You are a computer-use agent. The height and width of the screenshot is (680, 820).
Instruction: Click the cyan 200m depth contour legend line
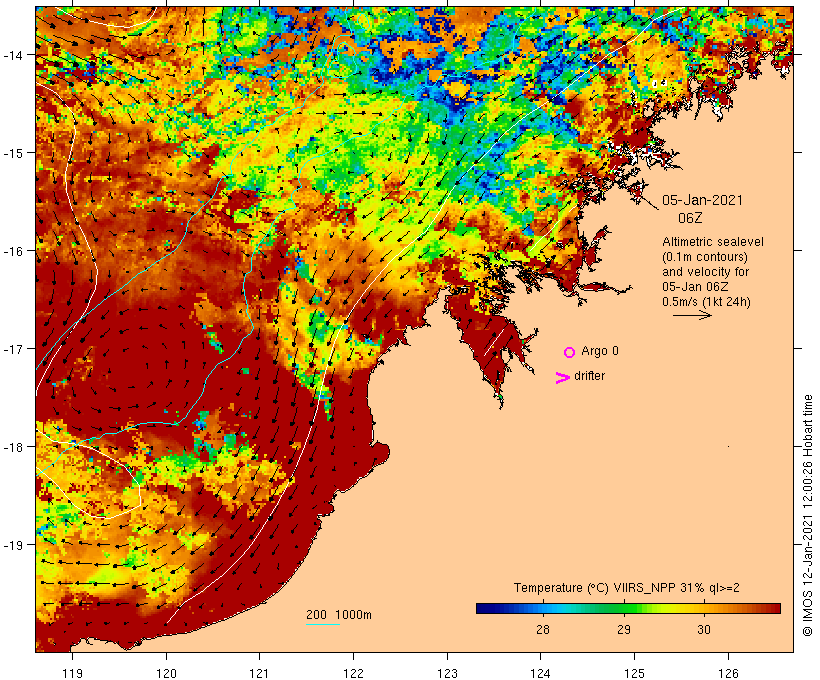pos(323,624)
